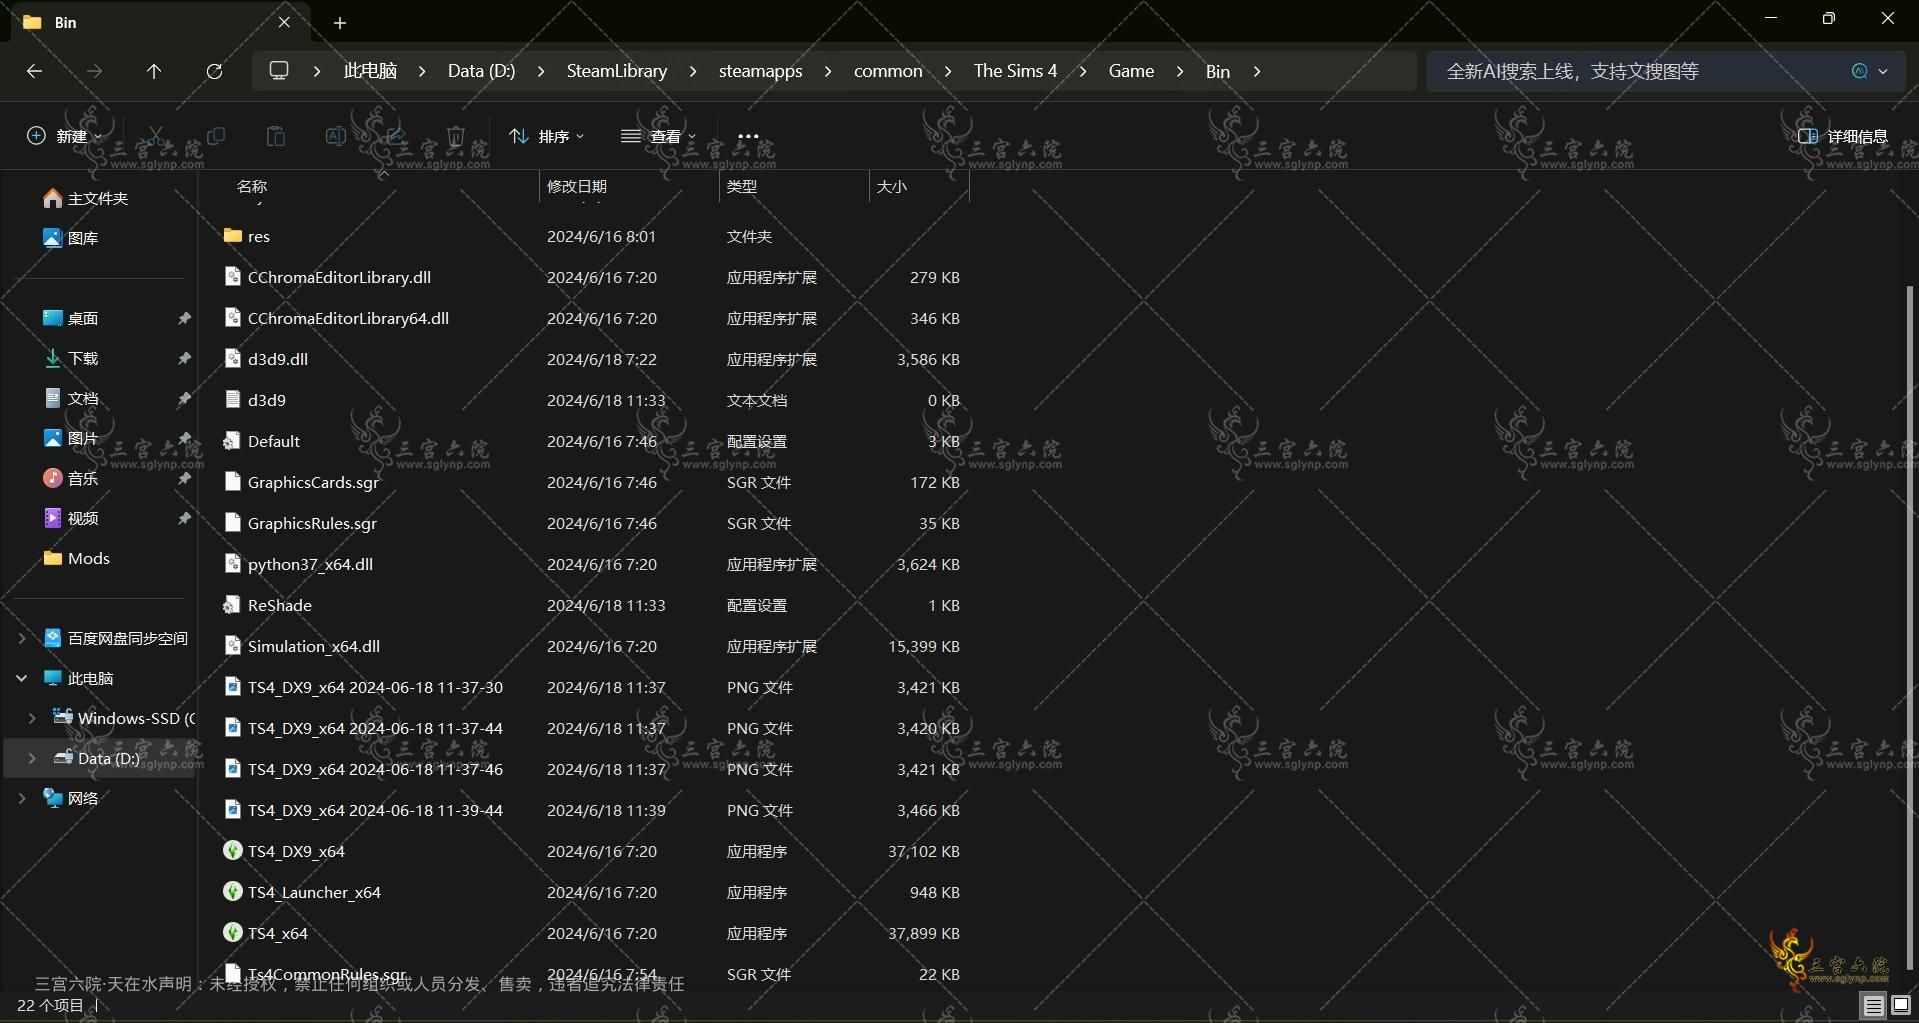Screen dimensions: 1919x1023
Task: Click the Share icon in toolbar
Action: [x=396, y=136]
